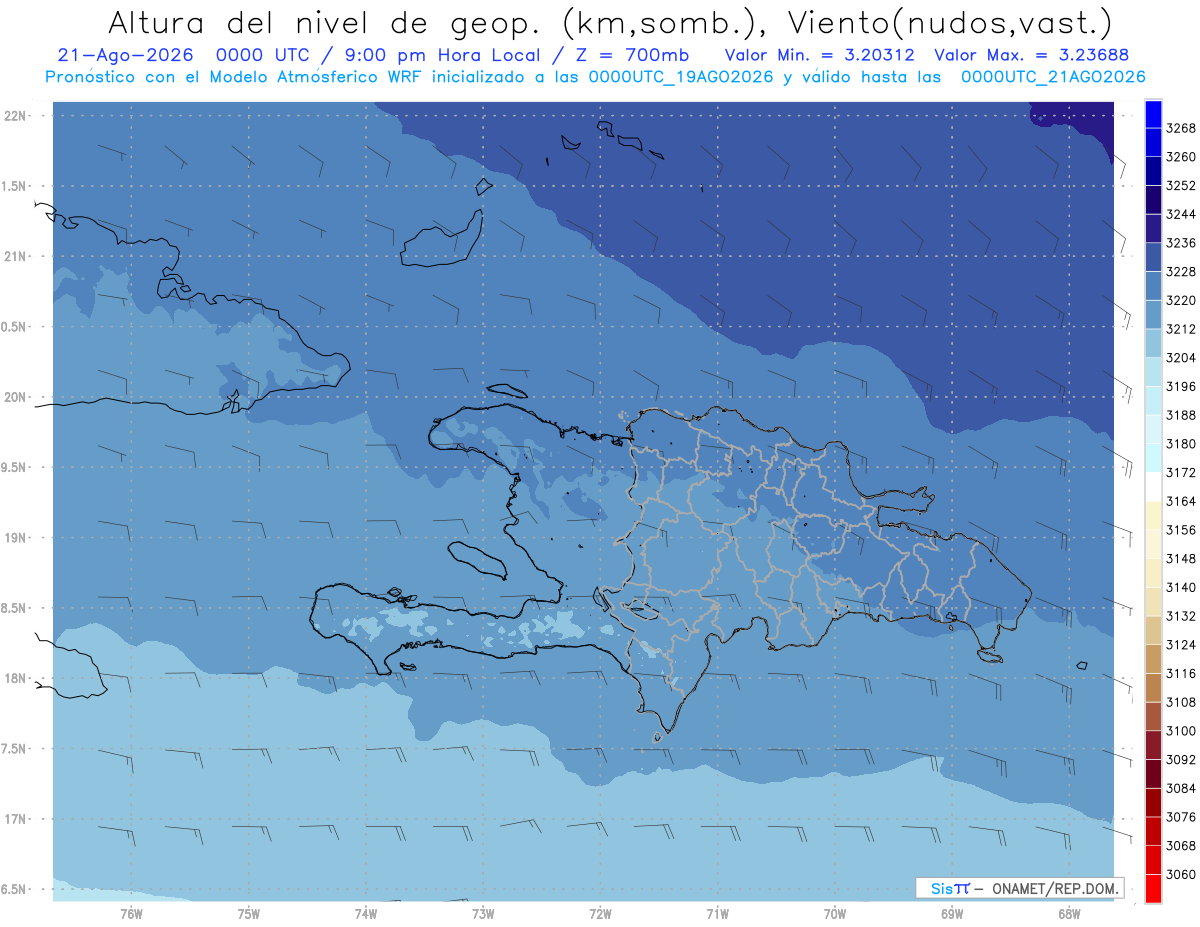The height and width of the screenshot is (927, 1200).
Task: Click the latitude label '22N'
Action: pos(16,115)
